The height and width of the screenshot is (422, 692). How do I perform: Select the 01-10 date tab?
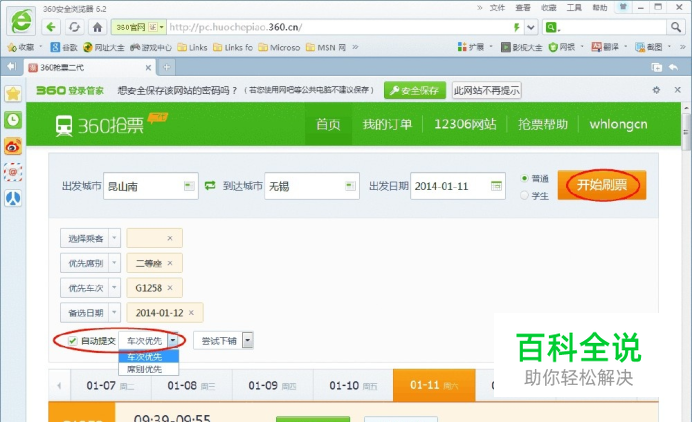pyautogui.click(x=353, y=385)
